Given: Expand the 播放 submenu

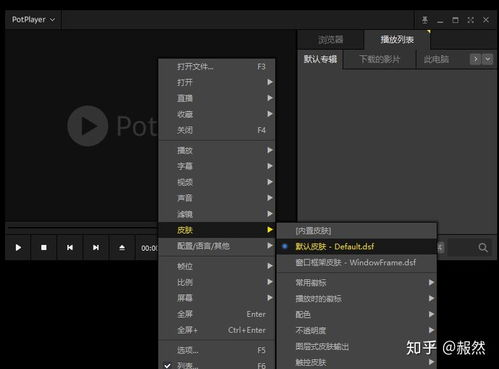Looking at the screenshot, I should click(x=217, y=150).
